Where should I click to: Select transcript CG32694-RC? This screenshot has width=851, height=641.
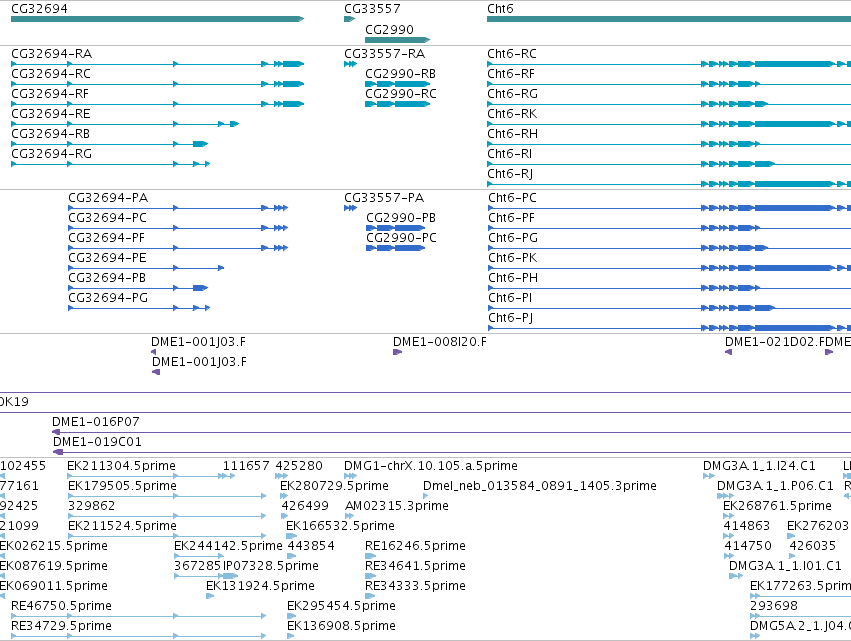click(x=157, y=84)
